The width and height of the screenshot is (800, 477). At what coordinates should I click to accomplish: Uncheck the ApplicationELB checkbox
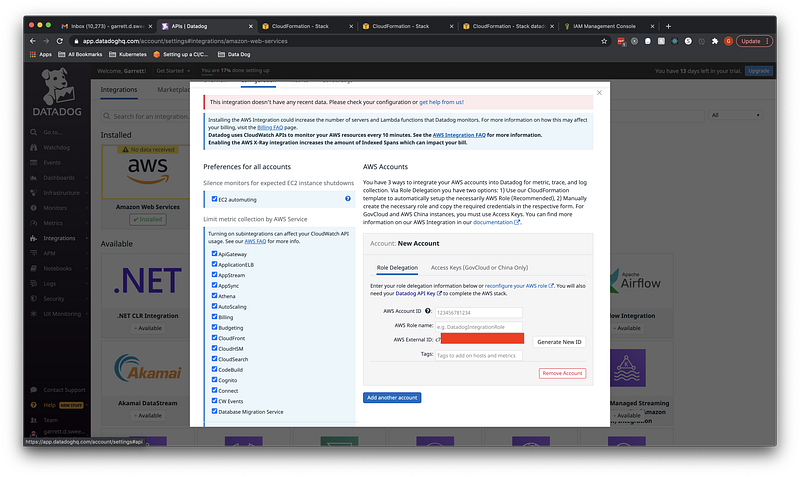click(x=214, y=264)
